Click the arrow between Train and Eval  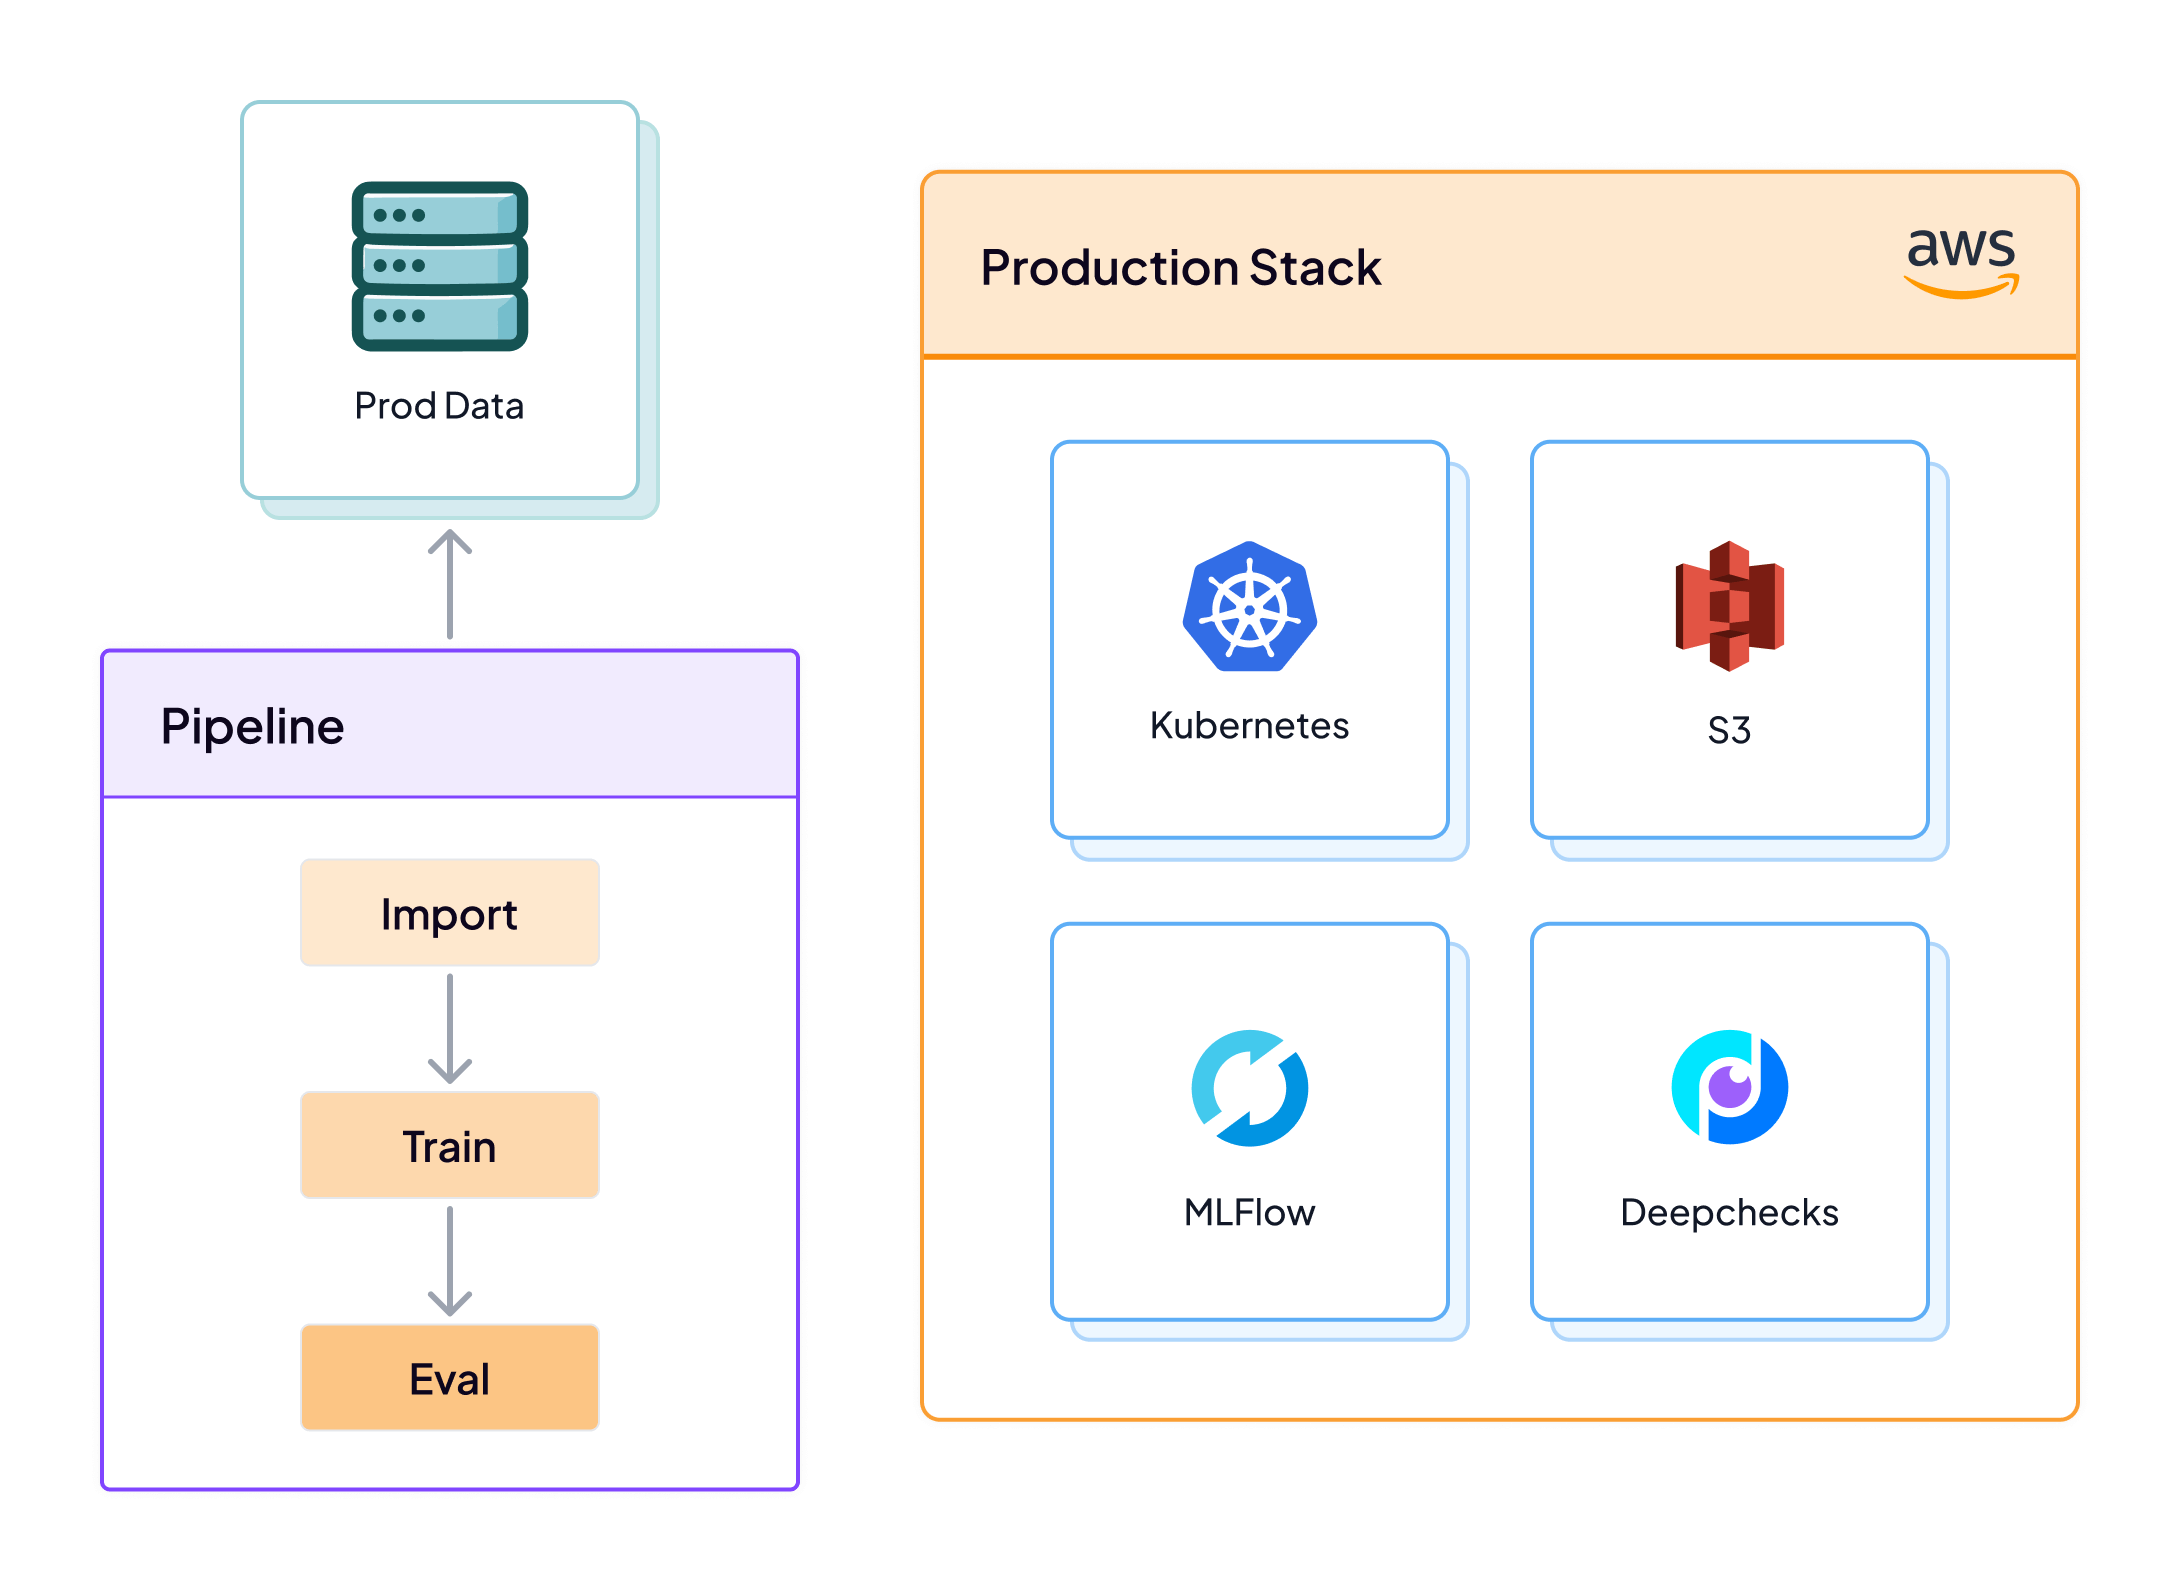(x=449, y=1262)
